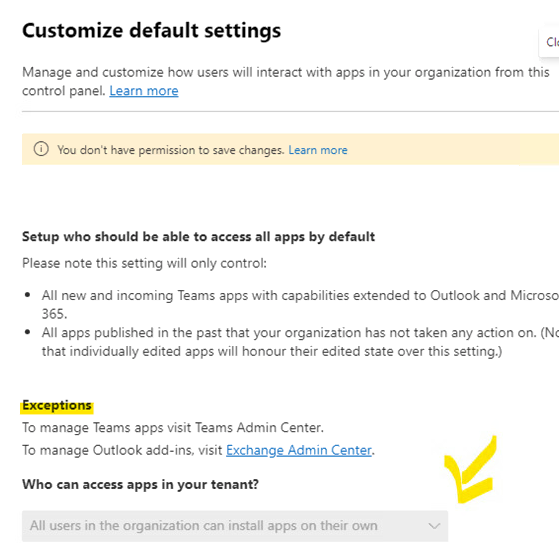Follow the Learn more link in the yellow permission banner
This screenshot has width=559, height=548.
point(318,150)
